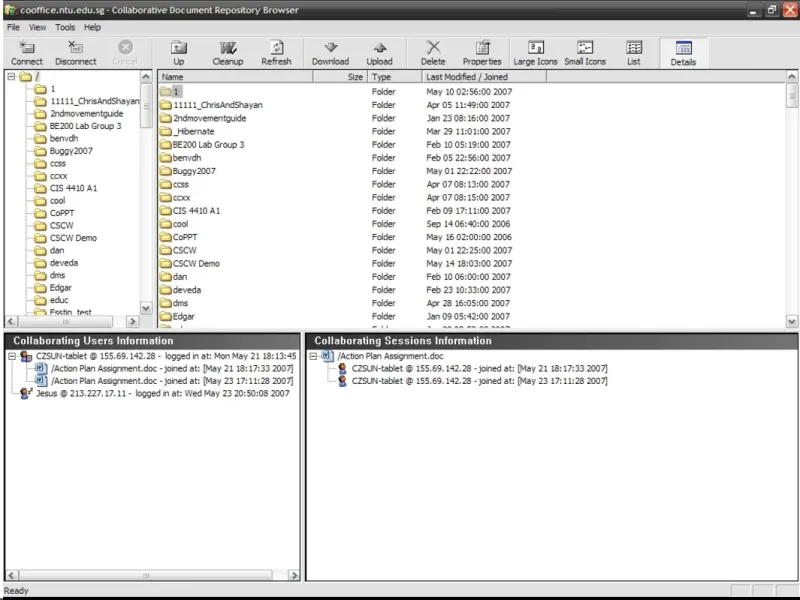Select dms folder in tree
The width and height of the screenshot is (800, 600).
click(57, 276)
